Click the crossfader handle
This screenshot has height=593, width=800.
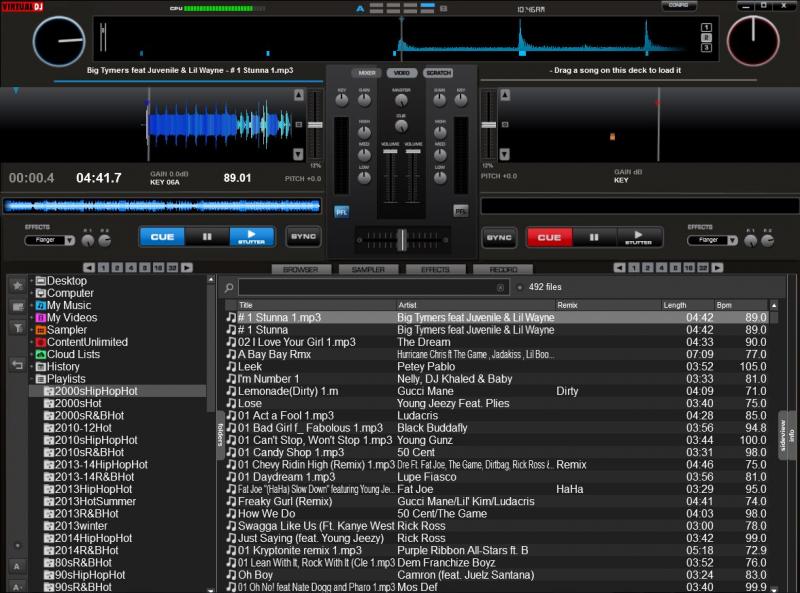coord(402,239)
